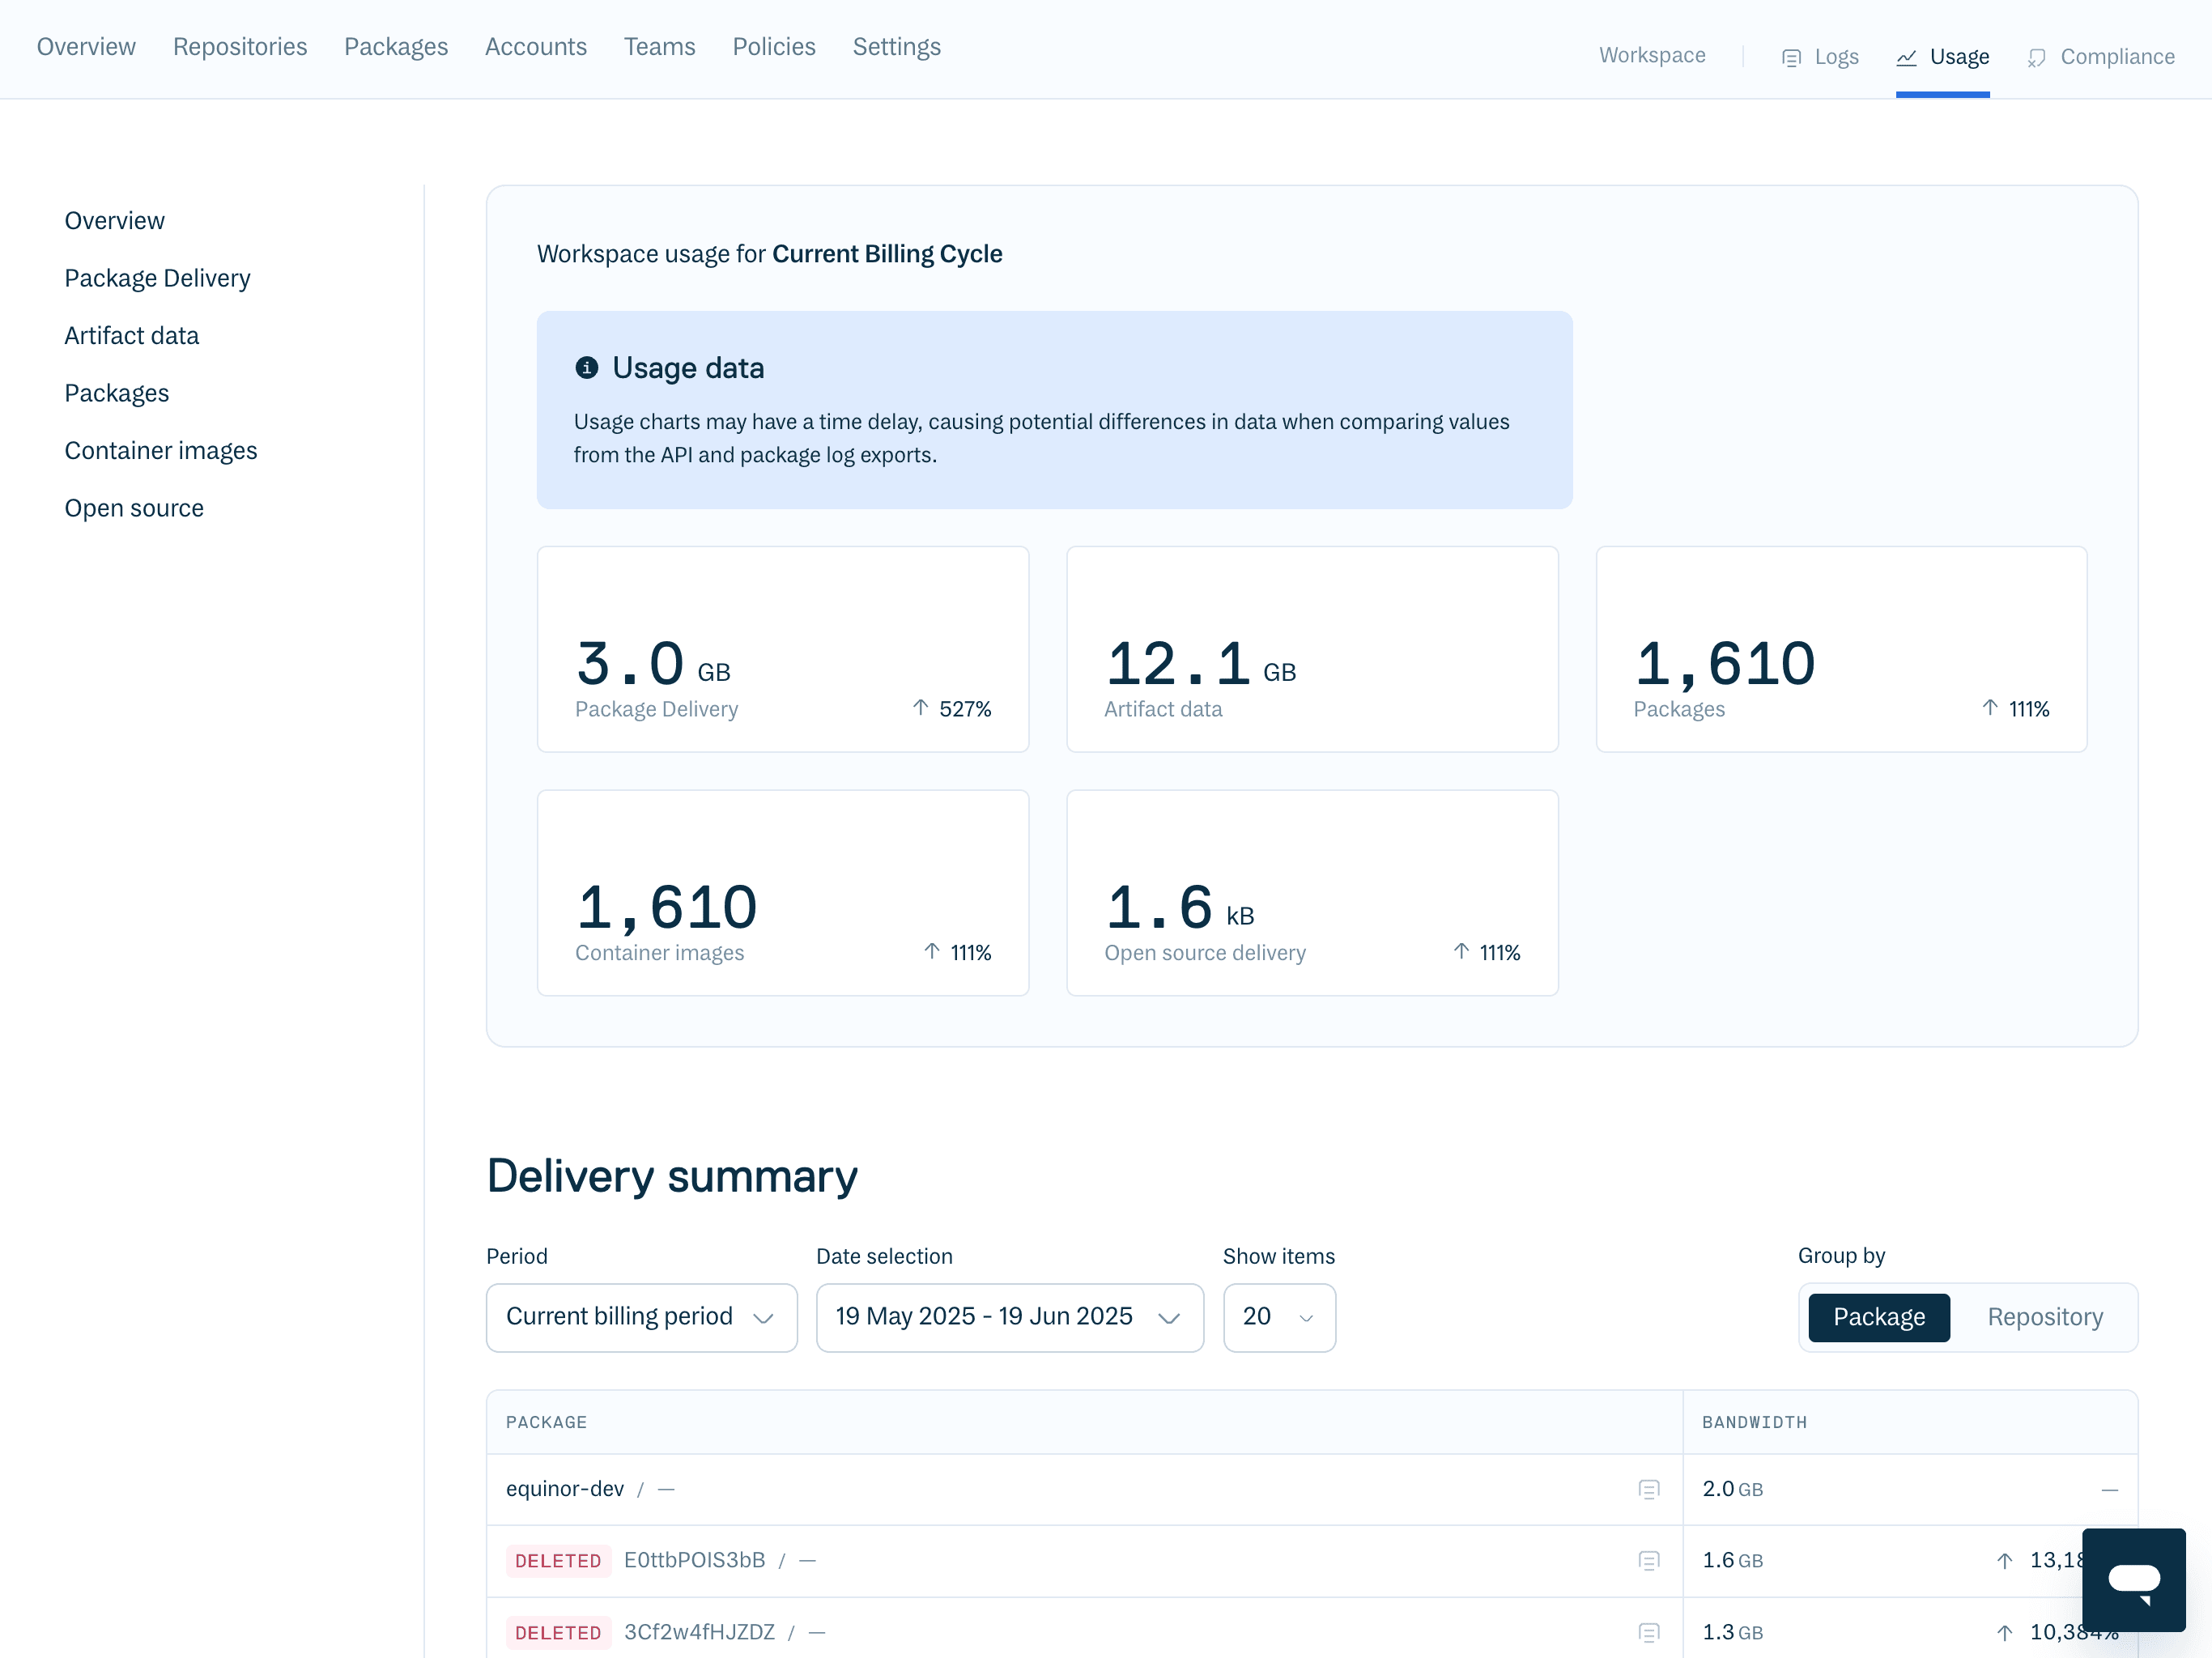Select the equinor-dev package row
Image resolution: width=2212 pixels, height=1658 pixels.
coord(565,1489)
